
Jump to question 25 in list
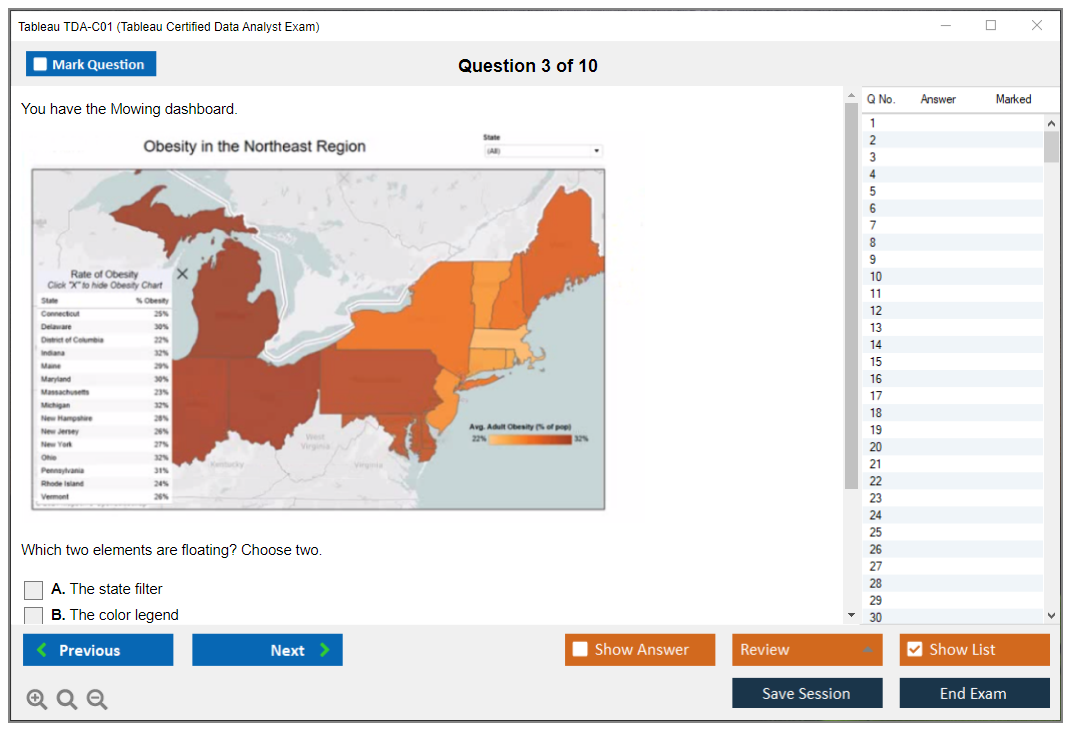click(876, 532)
